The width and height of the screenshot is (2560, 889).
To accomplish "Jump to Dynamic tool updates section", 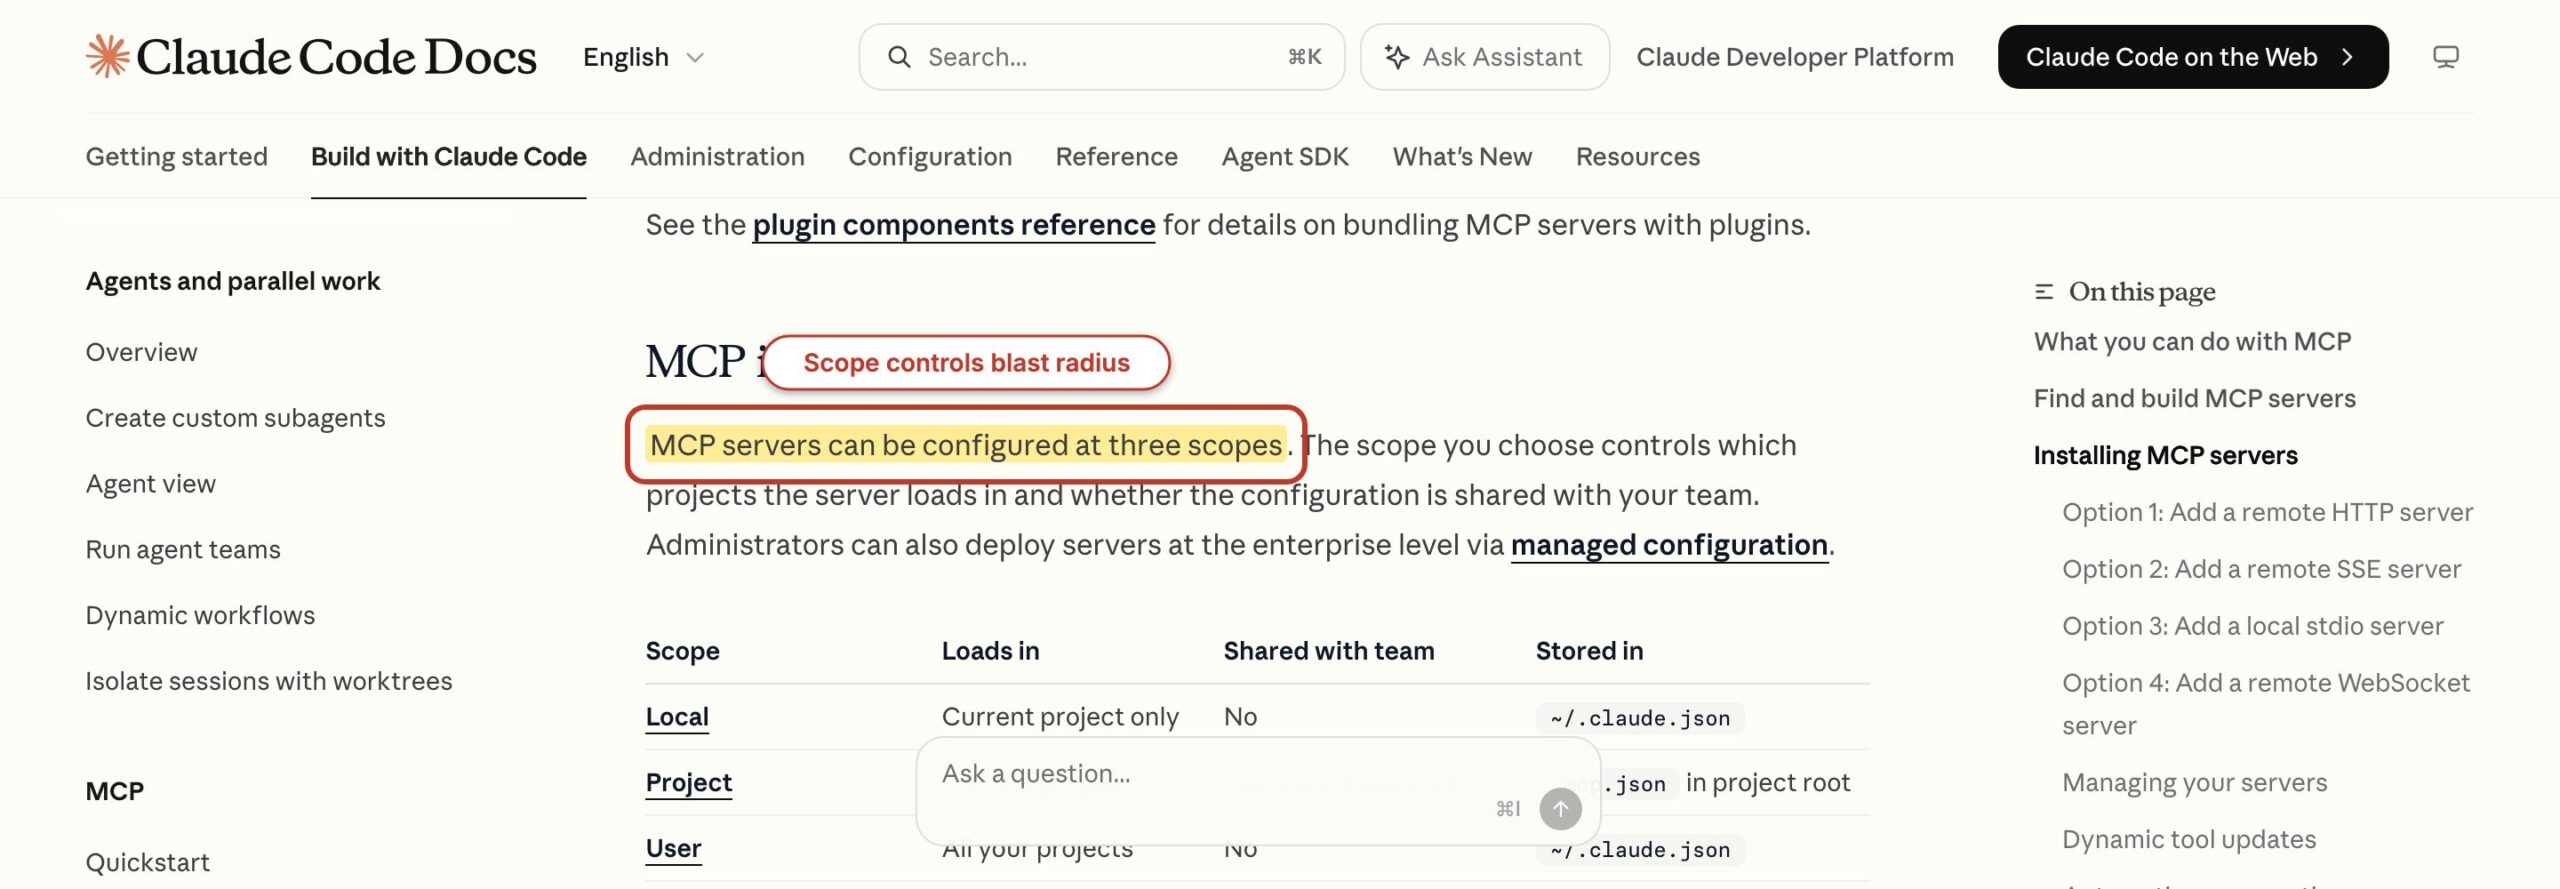I will (x=2188, y=840).
